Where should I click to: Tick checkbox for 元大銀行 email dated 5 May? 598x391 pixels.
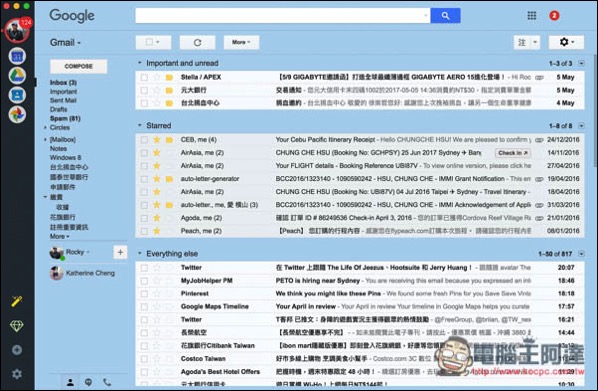[x=144, y=90]
